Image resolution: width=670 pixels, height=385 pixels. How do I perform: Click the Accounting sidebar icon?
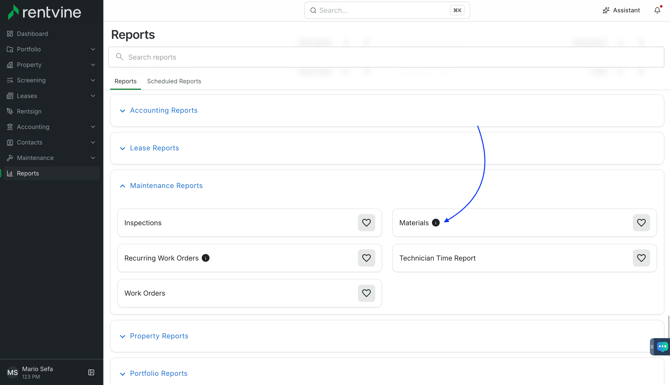10,127
